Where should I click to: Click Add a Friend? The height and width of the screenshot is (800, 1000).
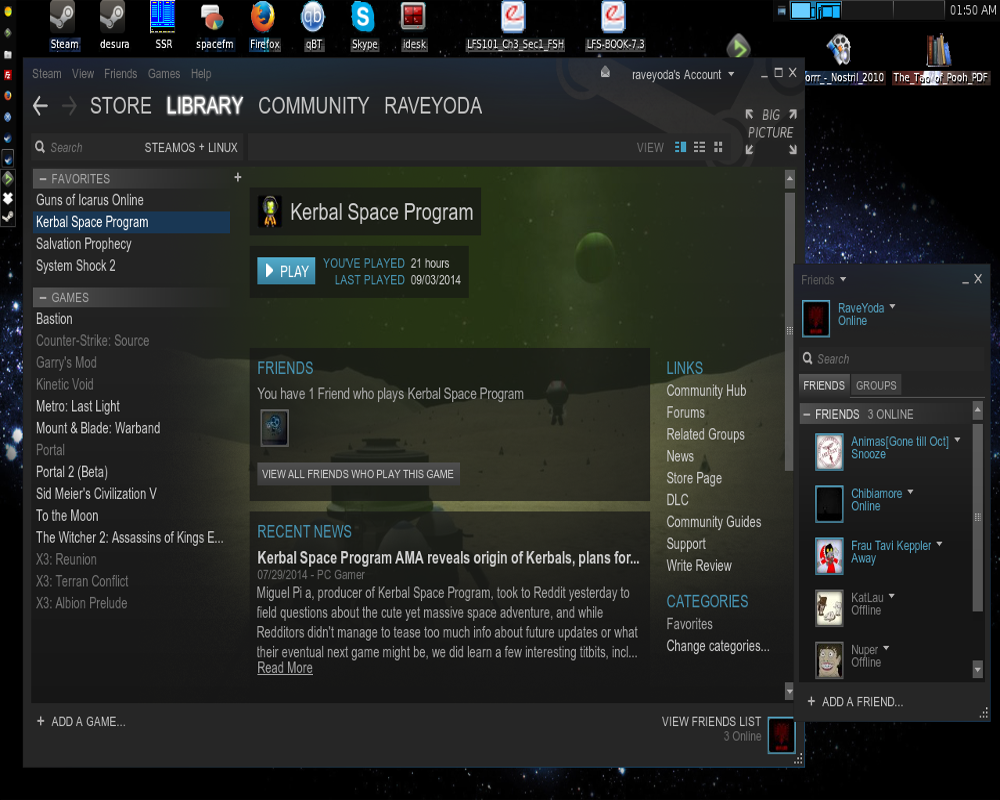click(855, 702)
